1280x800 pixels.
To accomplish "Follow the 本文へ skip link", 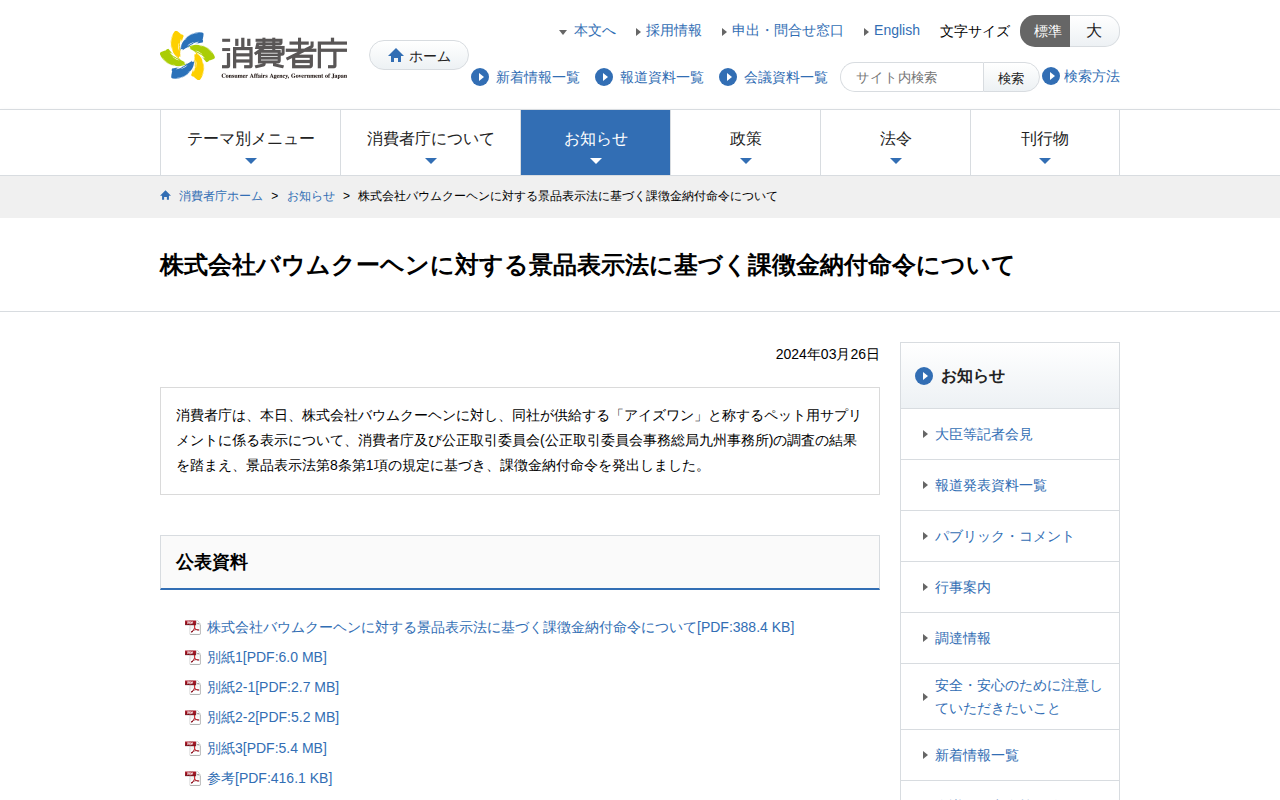I will [x=594, y=31].
